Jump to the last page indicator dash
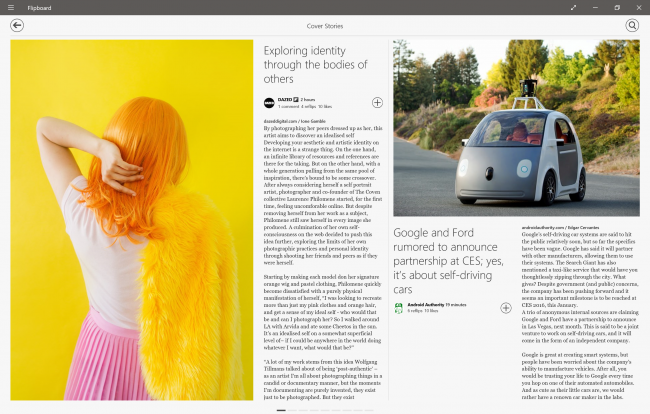This screenshot has width=650, height=414. click(x=369, y=410)
